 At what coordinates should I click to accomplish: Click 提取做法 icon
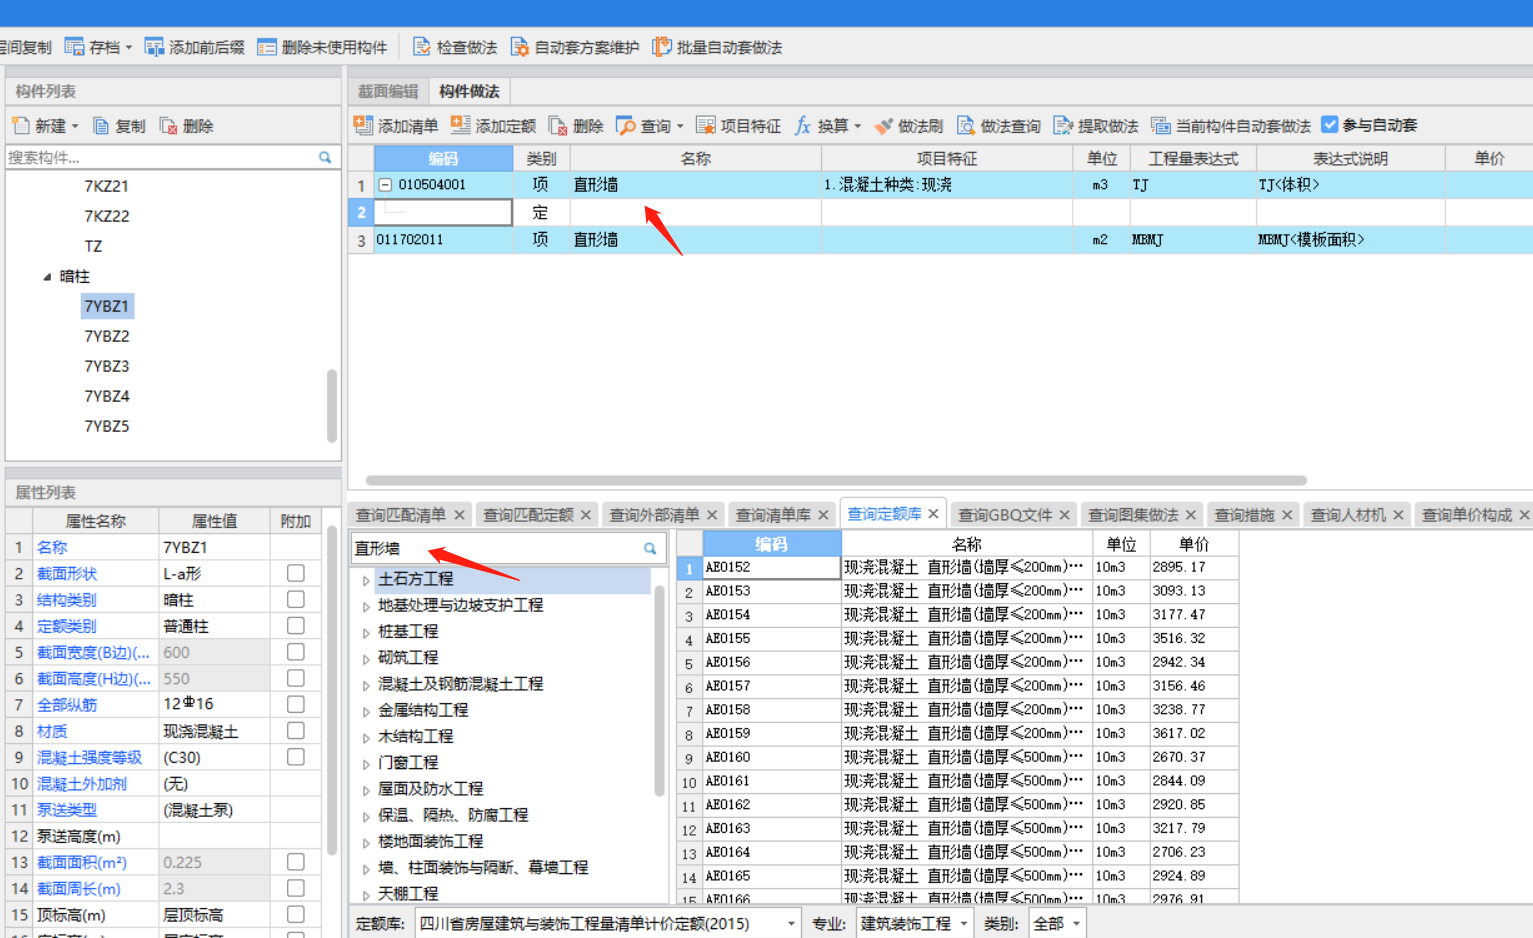click(1063, 126)
